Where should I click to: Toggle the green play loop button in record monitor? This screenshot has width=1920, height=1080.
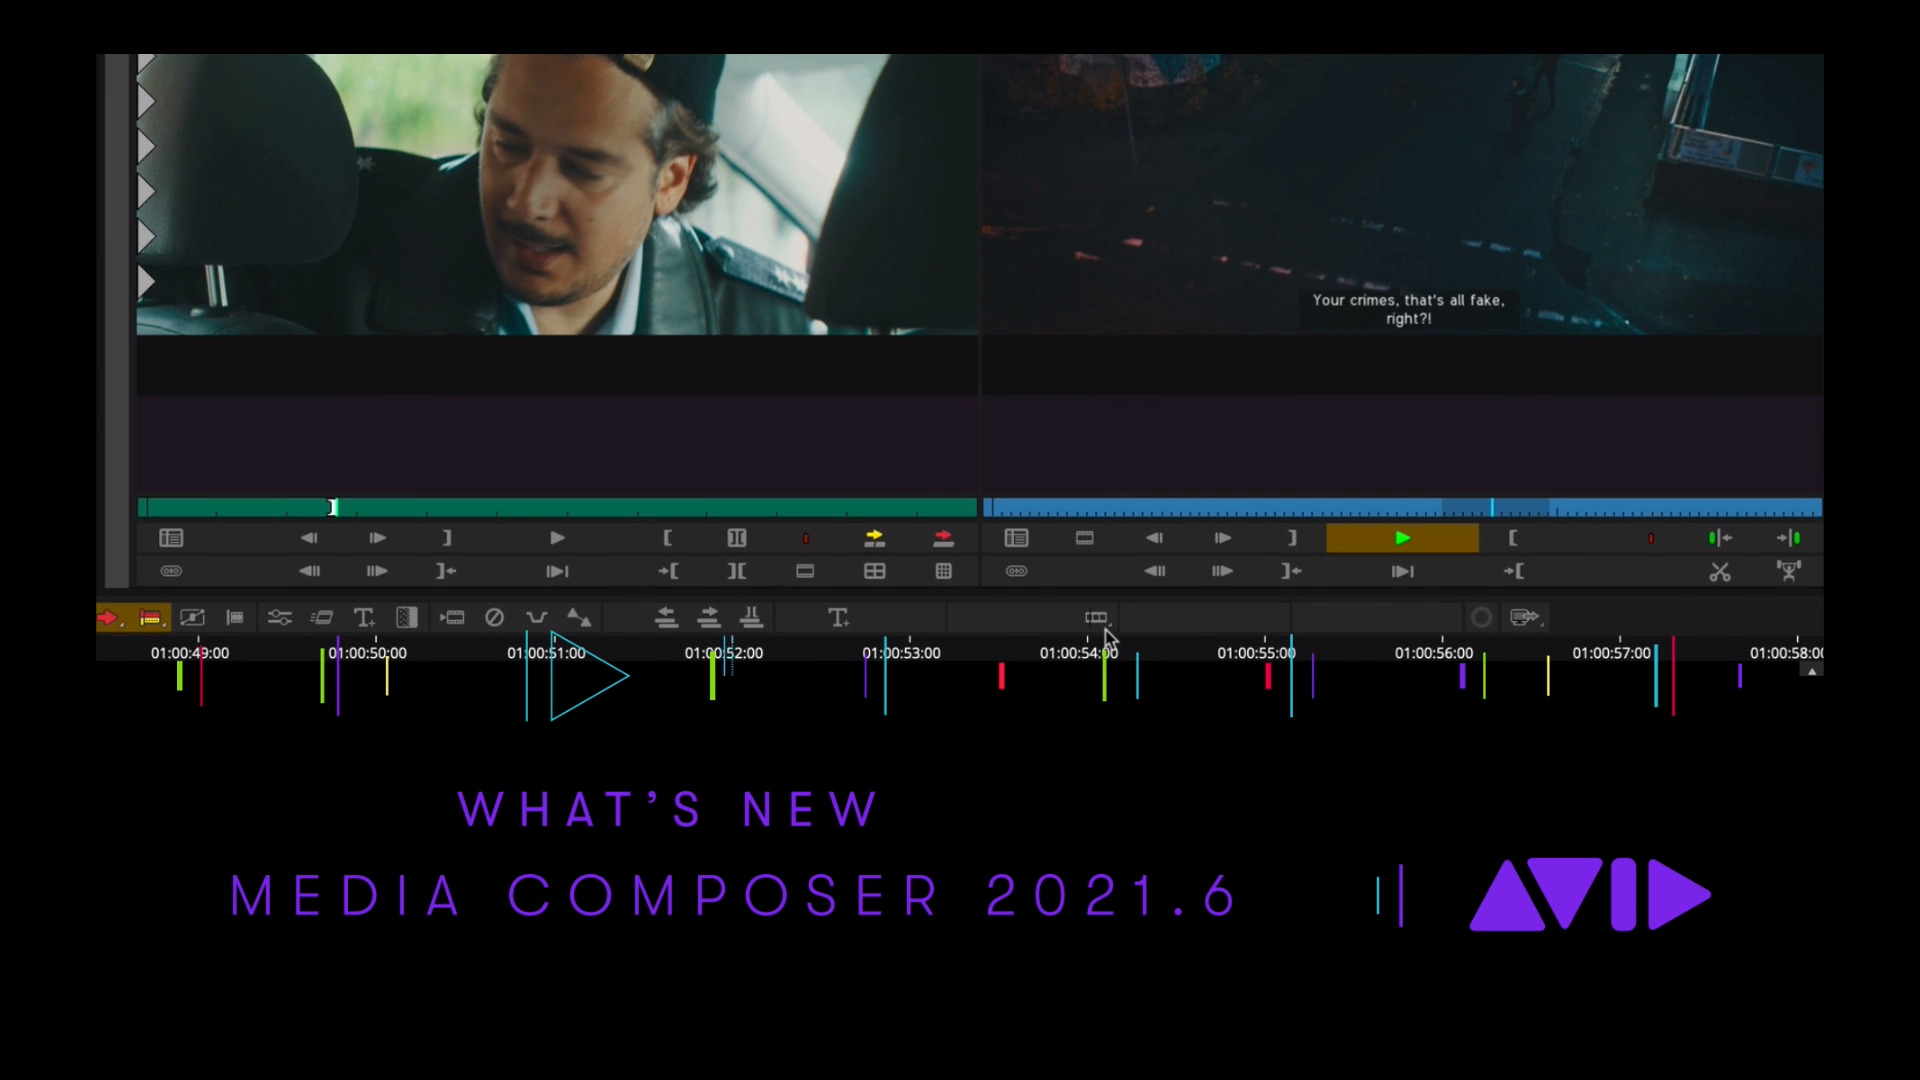pos(1402,537)
